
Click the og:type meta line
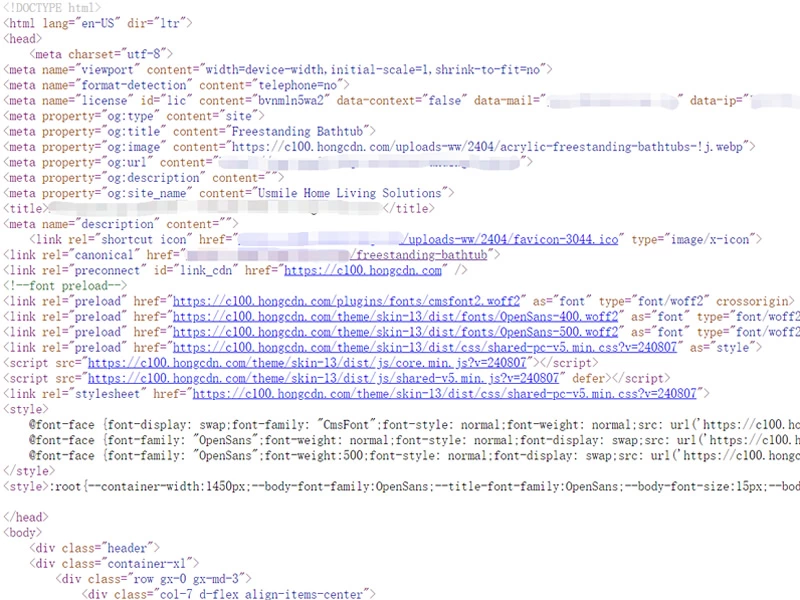pyautogui.click(x=134, y=116)
